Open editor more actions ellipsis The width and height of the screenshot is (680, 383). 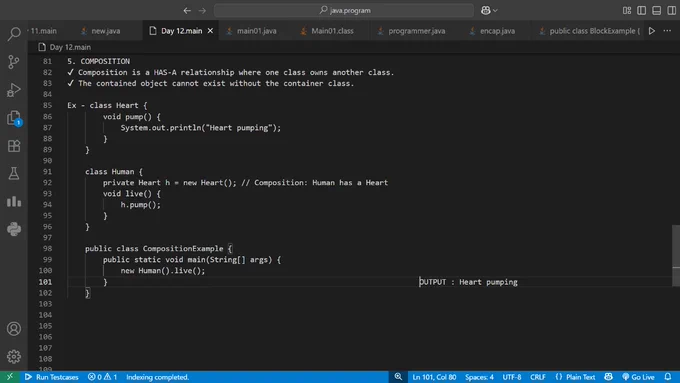(x=667, y=31)
